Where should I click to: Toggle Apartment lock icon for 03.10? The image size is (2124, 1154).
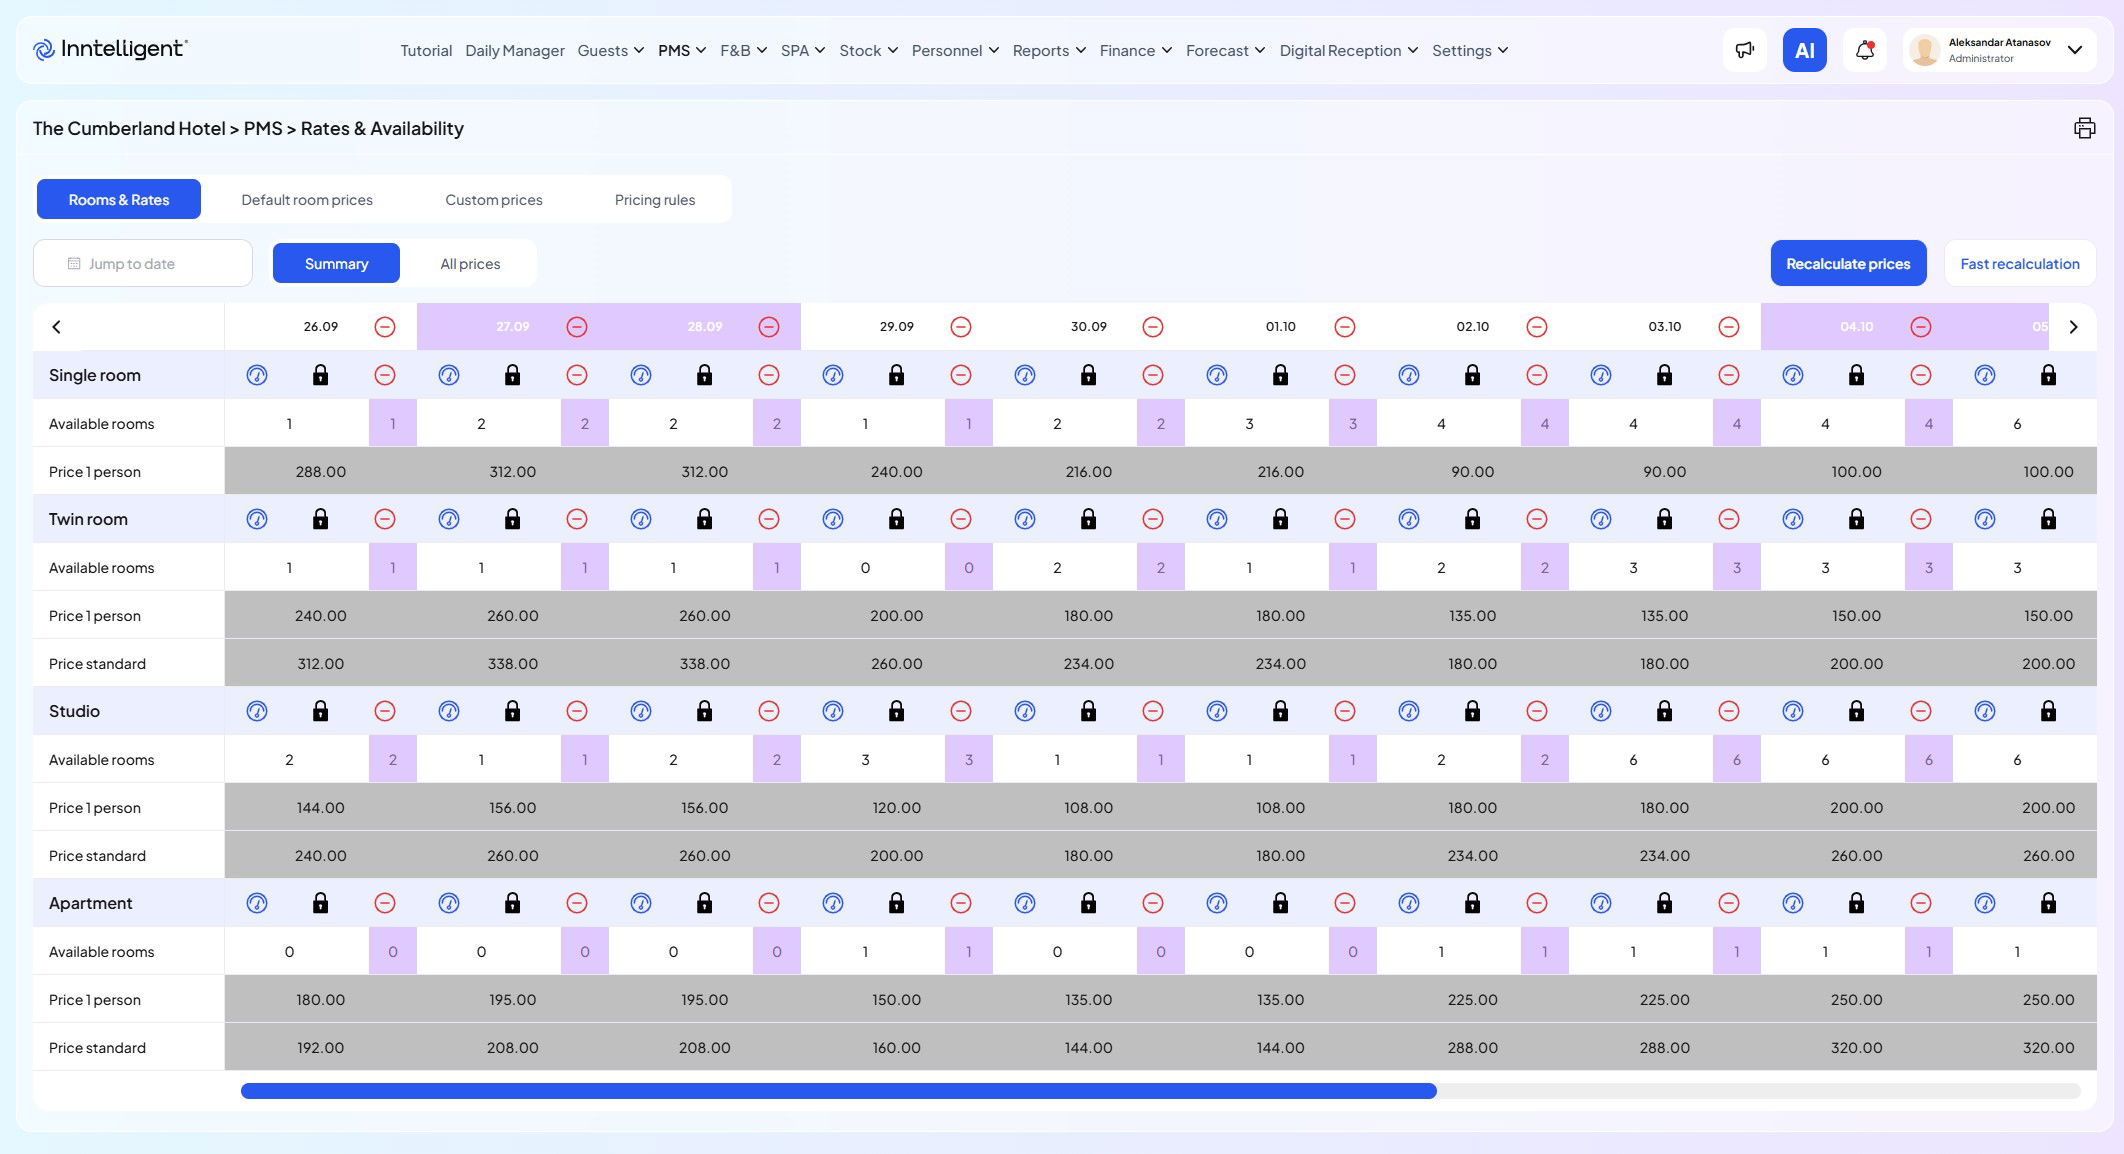point(1664,903)
